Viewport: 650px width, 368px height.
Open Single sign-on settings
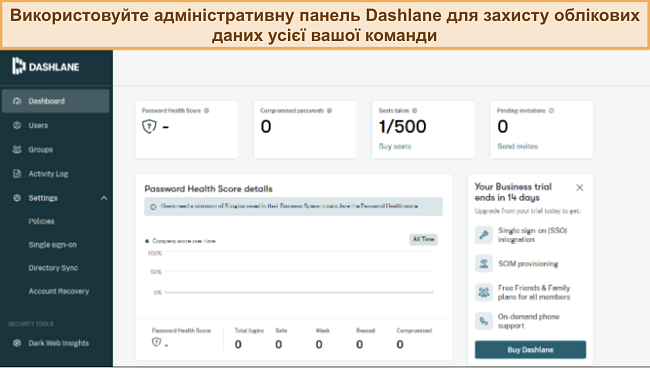pos(53,245)
